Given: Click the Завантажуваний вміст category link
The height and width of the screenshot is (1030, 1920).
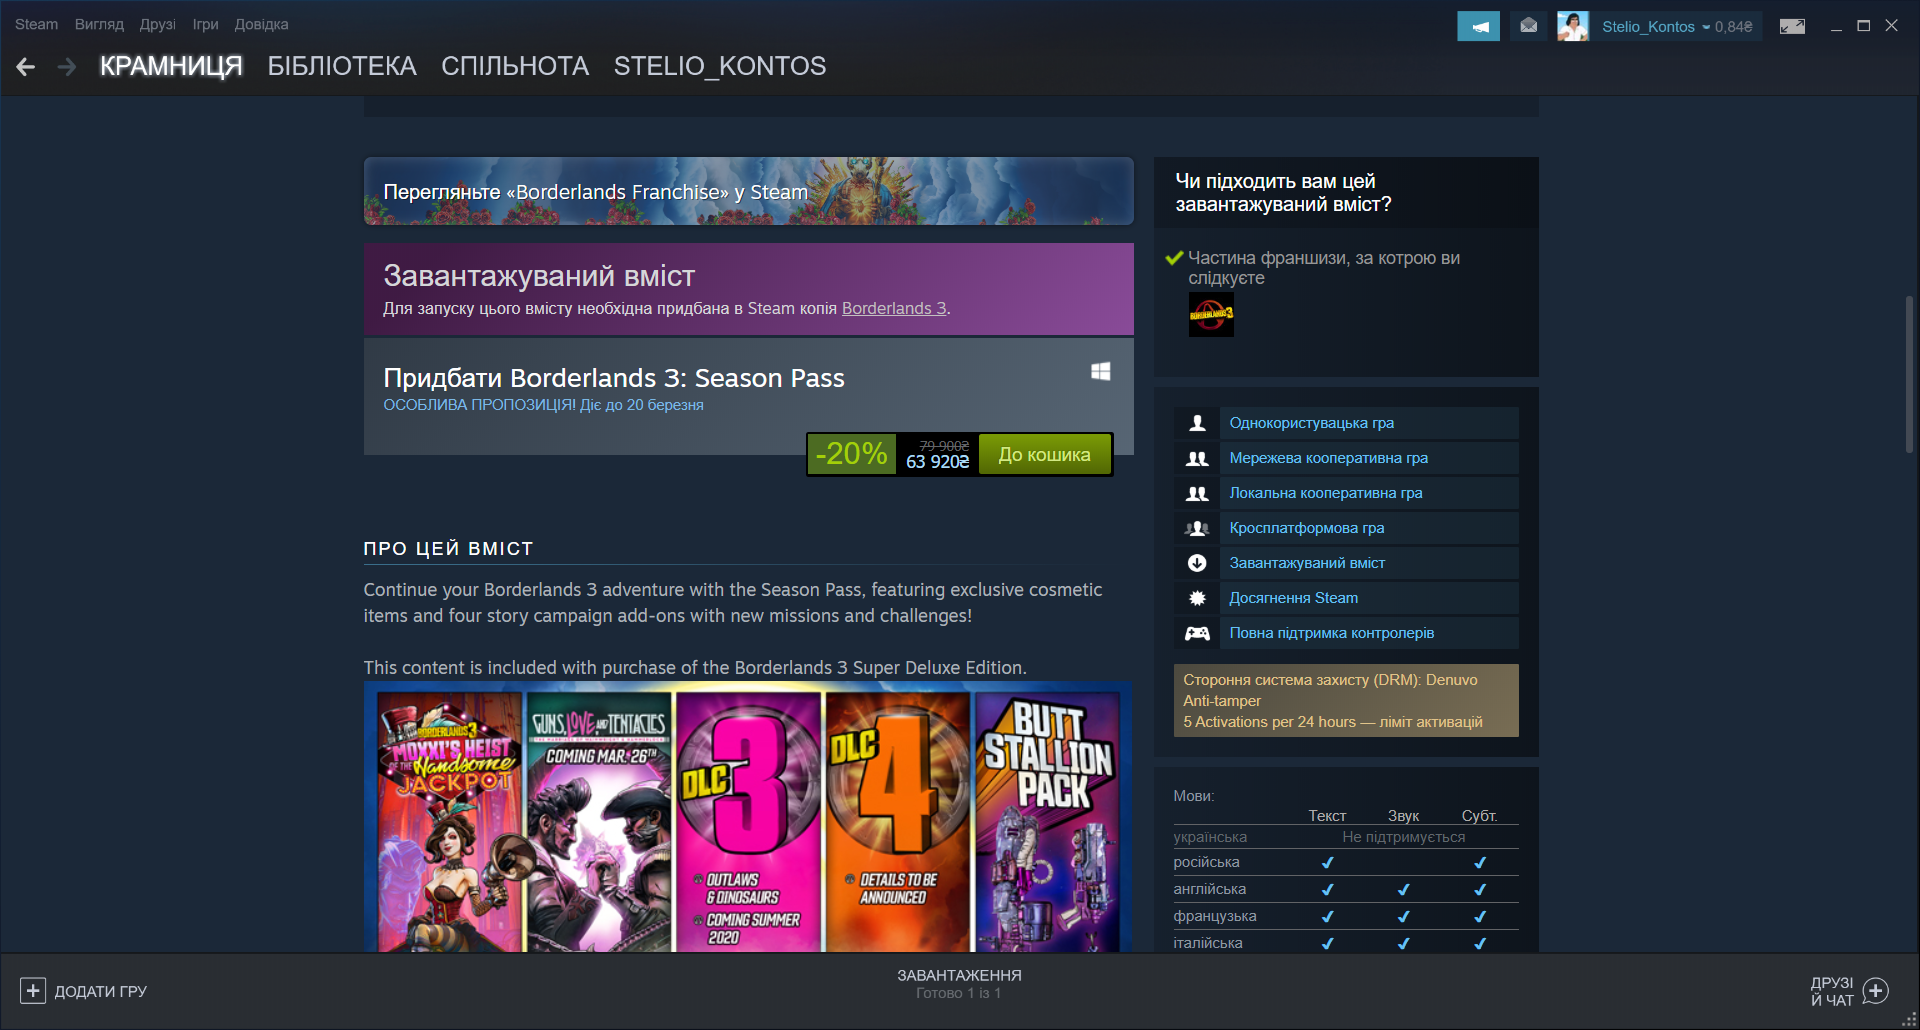Looking at the screenshot, I should point(1307,563).
